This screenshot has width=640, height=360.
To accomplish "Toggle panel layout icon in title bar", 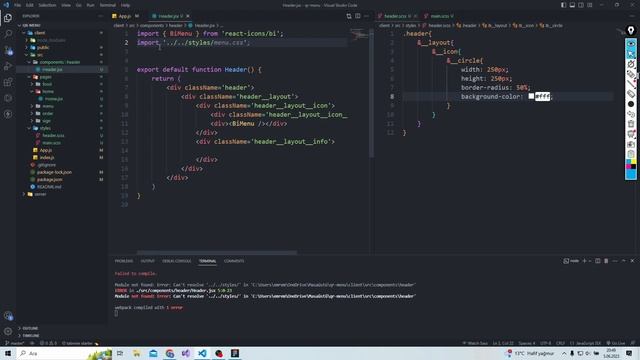I will coord(572,5).
